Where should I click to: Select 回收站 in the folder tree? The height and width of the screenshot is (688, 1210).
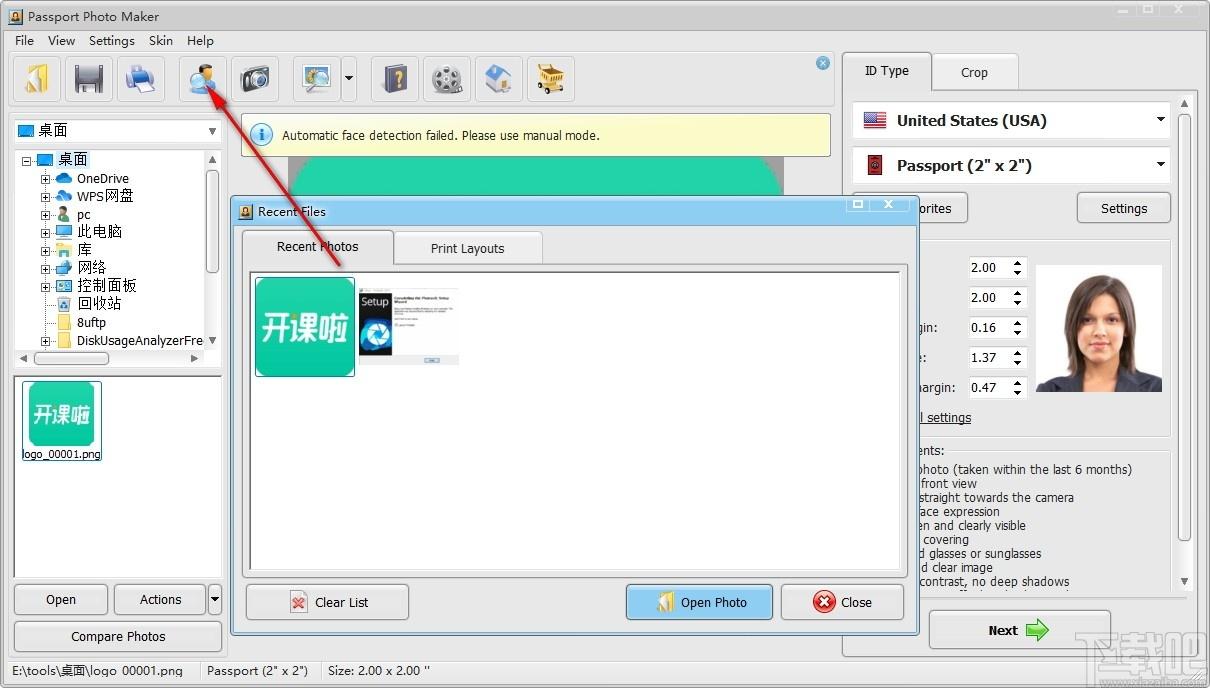tap(99, 304)
